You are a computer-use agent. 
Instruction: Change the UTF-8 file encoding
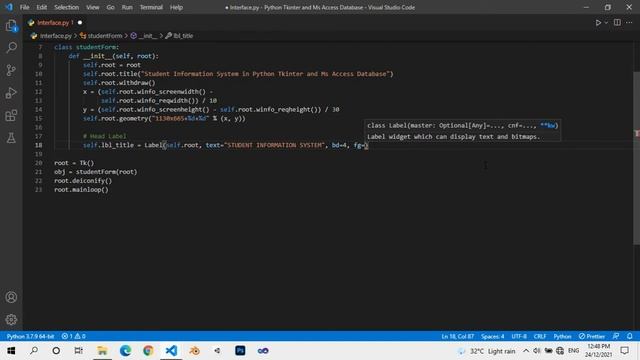pos(519,336)
